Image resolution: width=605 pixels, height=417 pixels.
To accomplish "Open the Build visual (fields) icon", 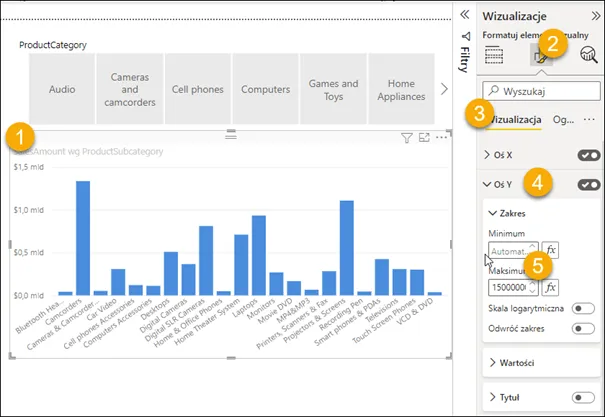I will tap(494, 55).
